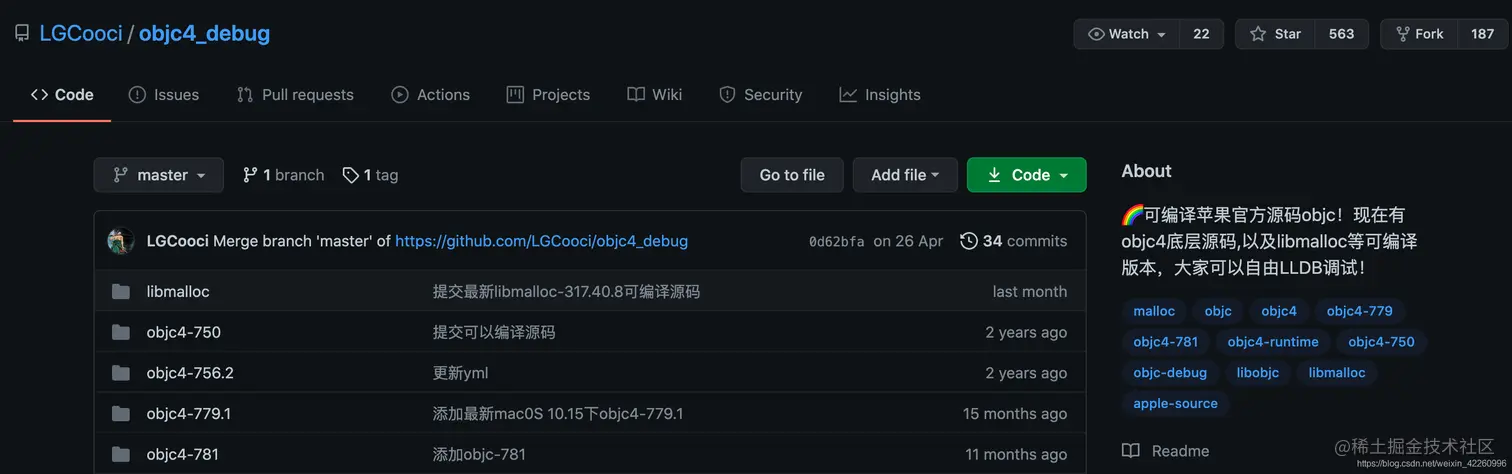View the 1 tag link

coord(370,175)
